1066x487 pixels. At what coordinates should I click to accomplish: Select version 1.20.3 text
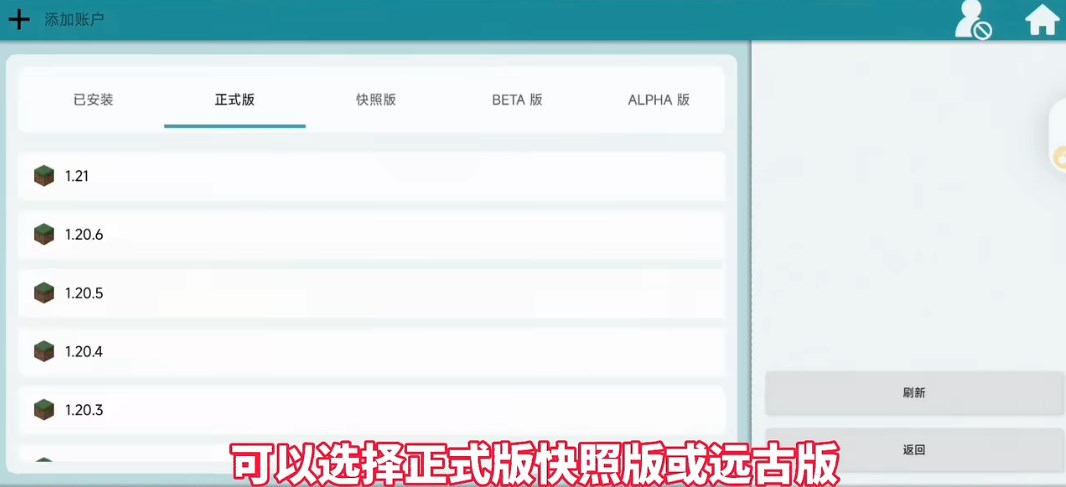tap(84, 410)
